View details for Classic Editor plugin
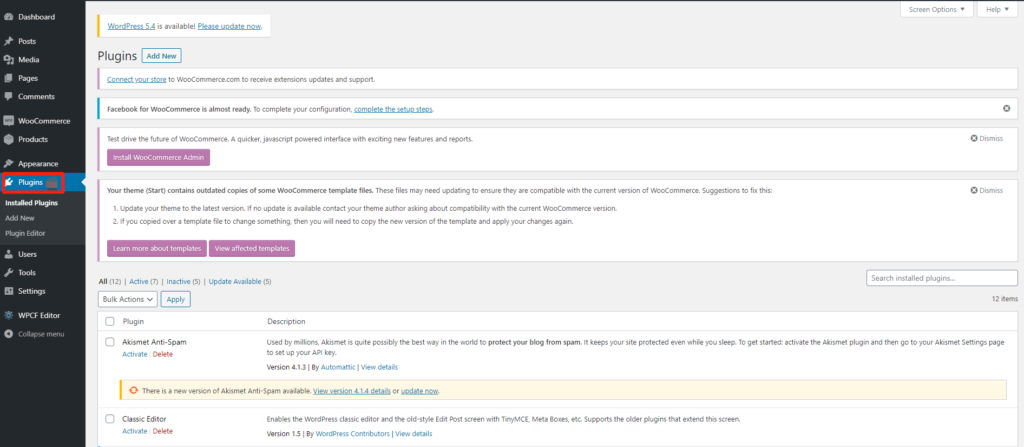The height and width of the screenshot is (447, 1024). tap(413, 434)
